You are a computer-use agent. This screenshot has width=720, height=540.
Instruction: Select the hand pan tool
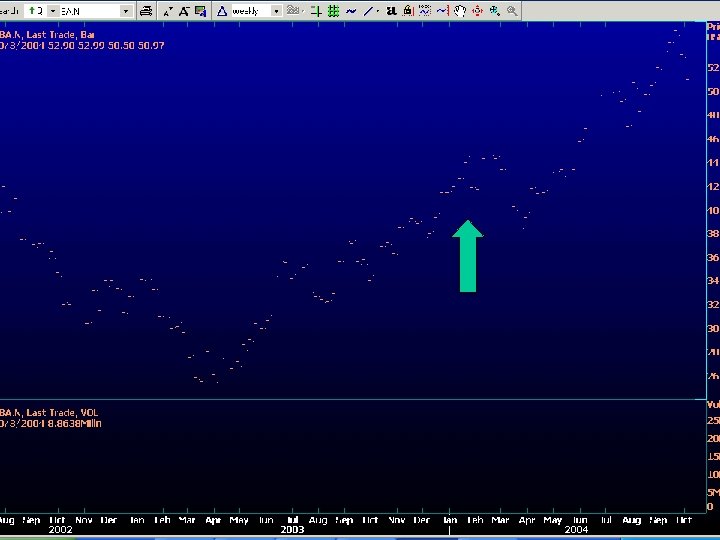(460, 11)
